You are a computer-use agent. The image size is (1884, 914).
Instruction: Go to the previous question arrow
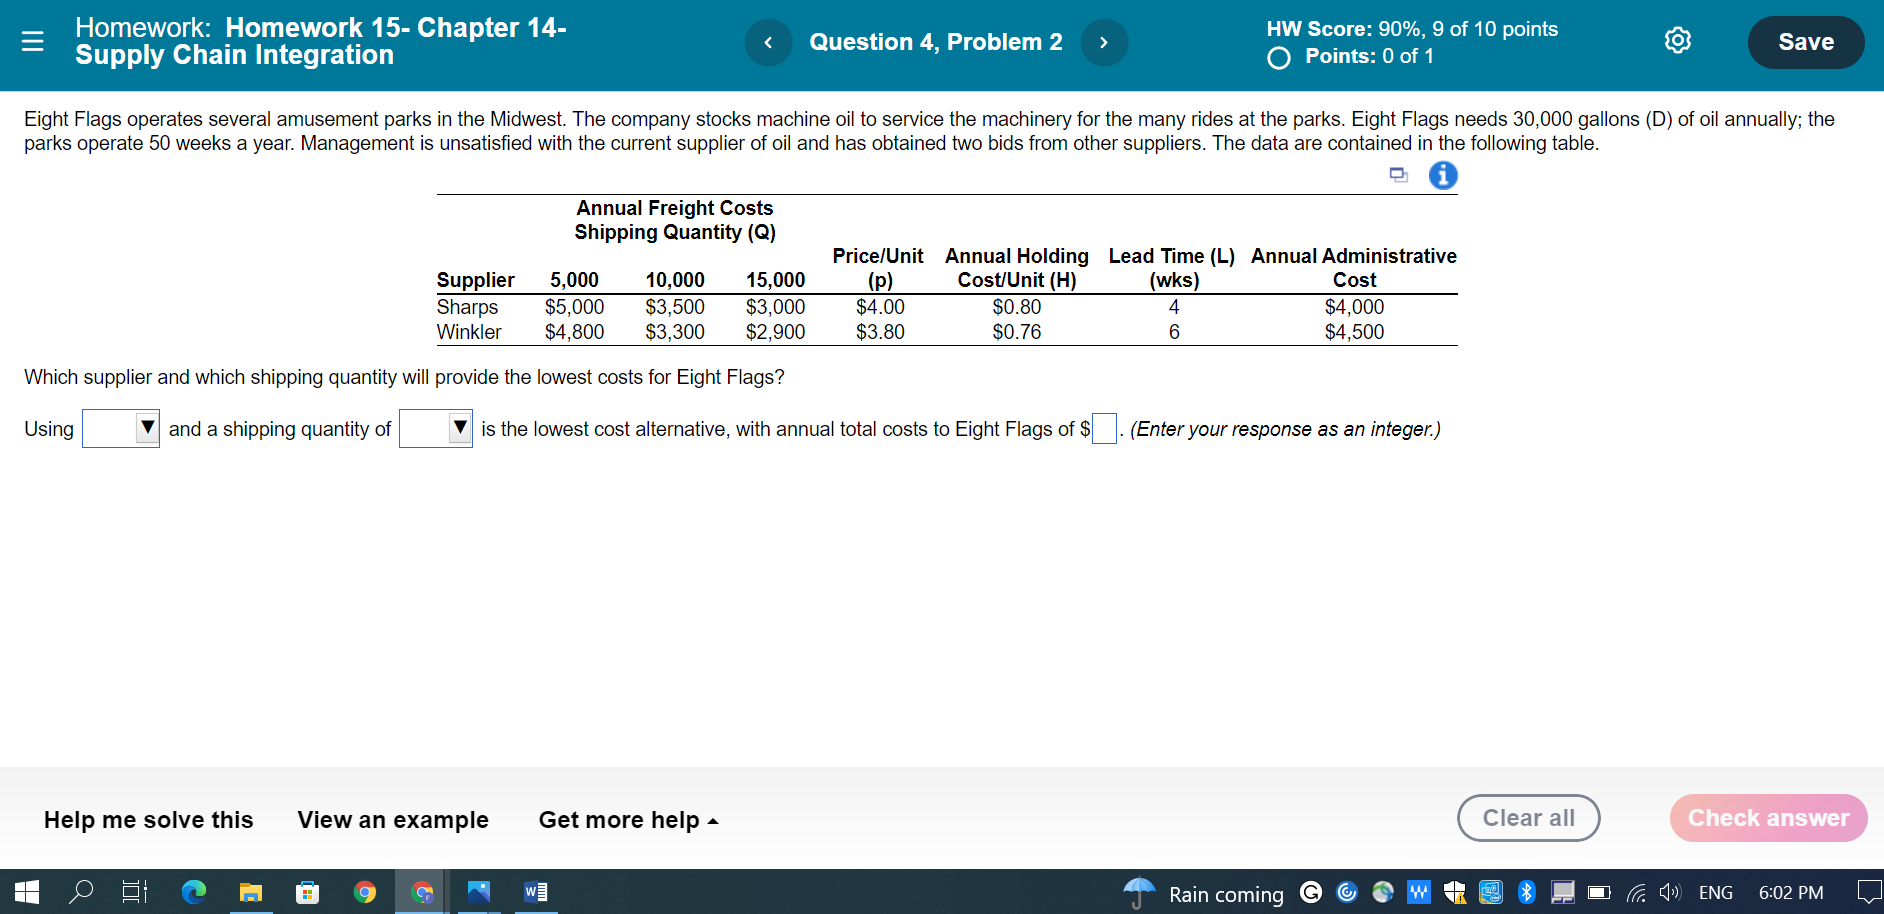(768, 42)
